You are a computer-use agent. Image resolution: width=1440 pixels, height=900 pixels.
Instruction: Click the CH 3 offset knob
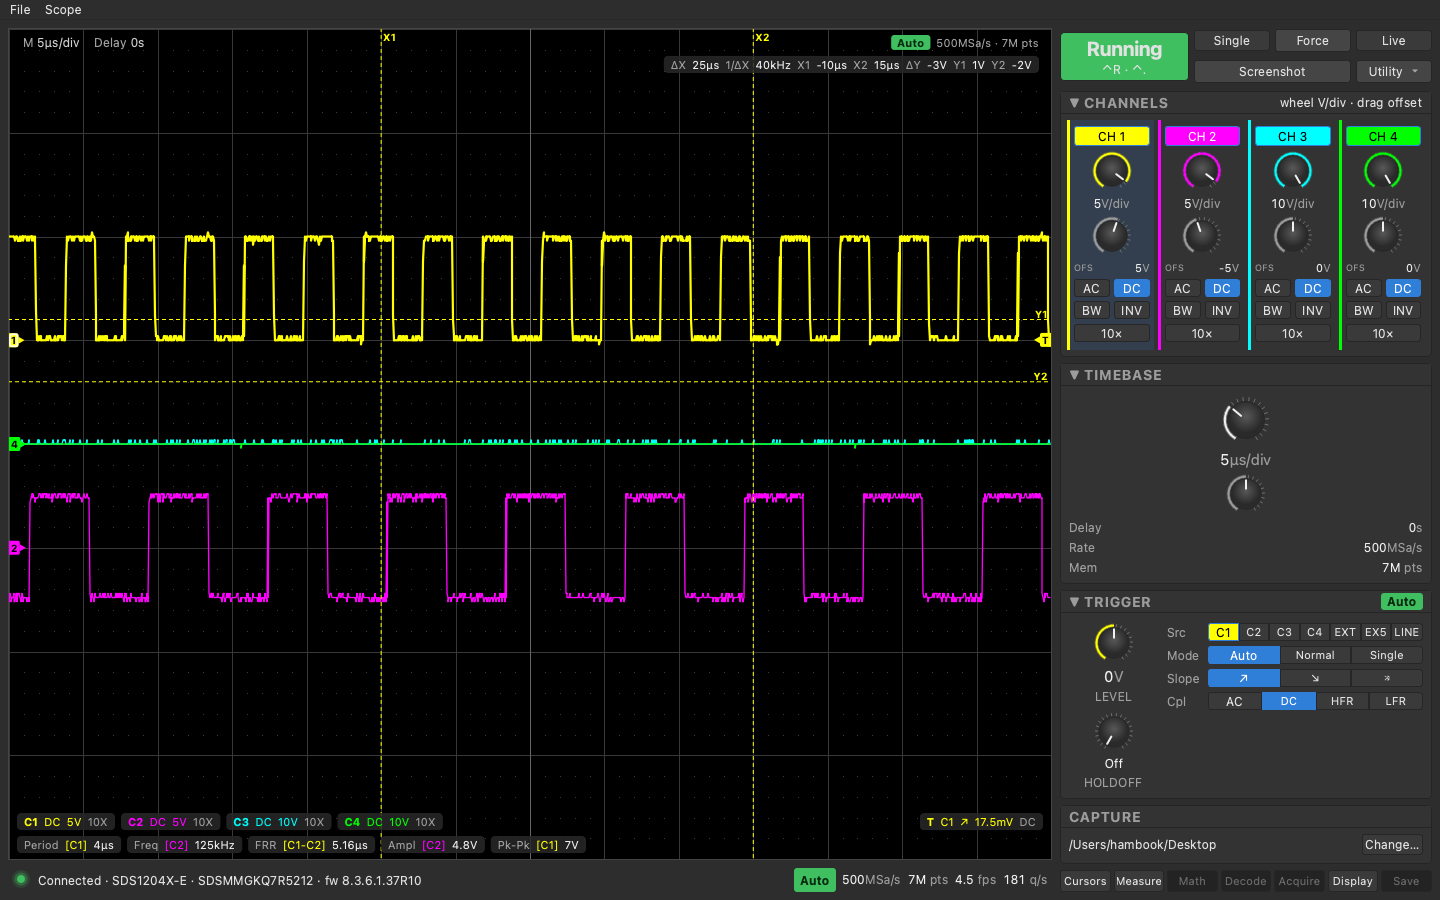pyautogui.click(x=1292, y=236)
